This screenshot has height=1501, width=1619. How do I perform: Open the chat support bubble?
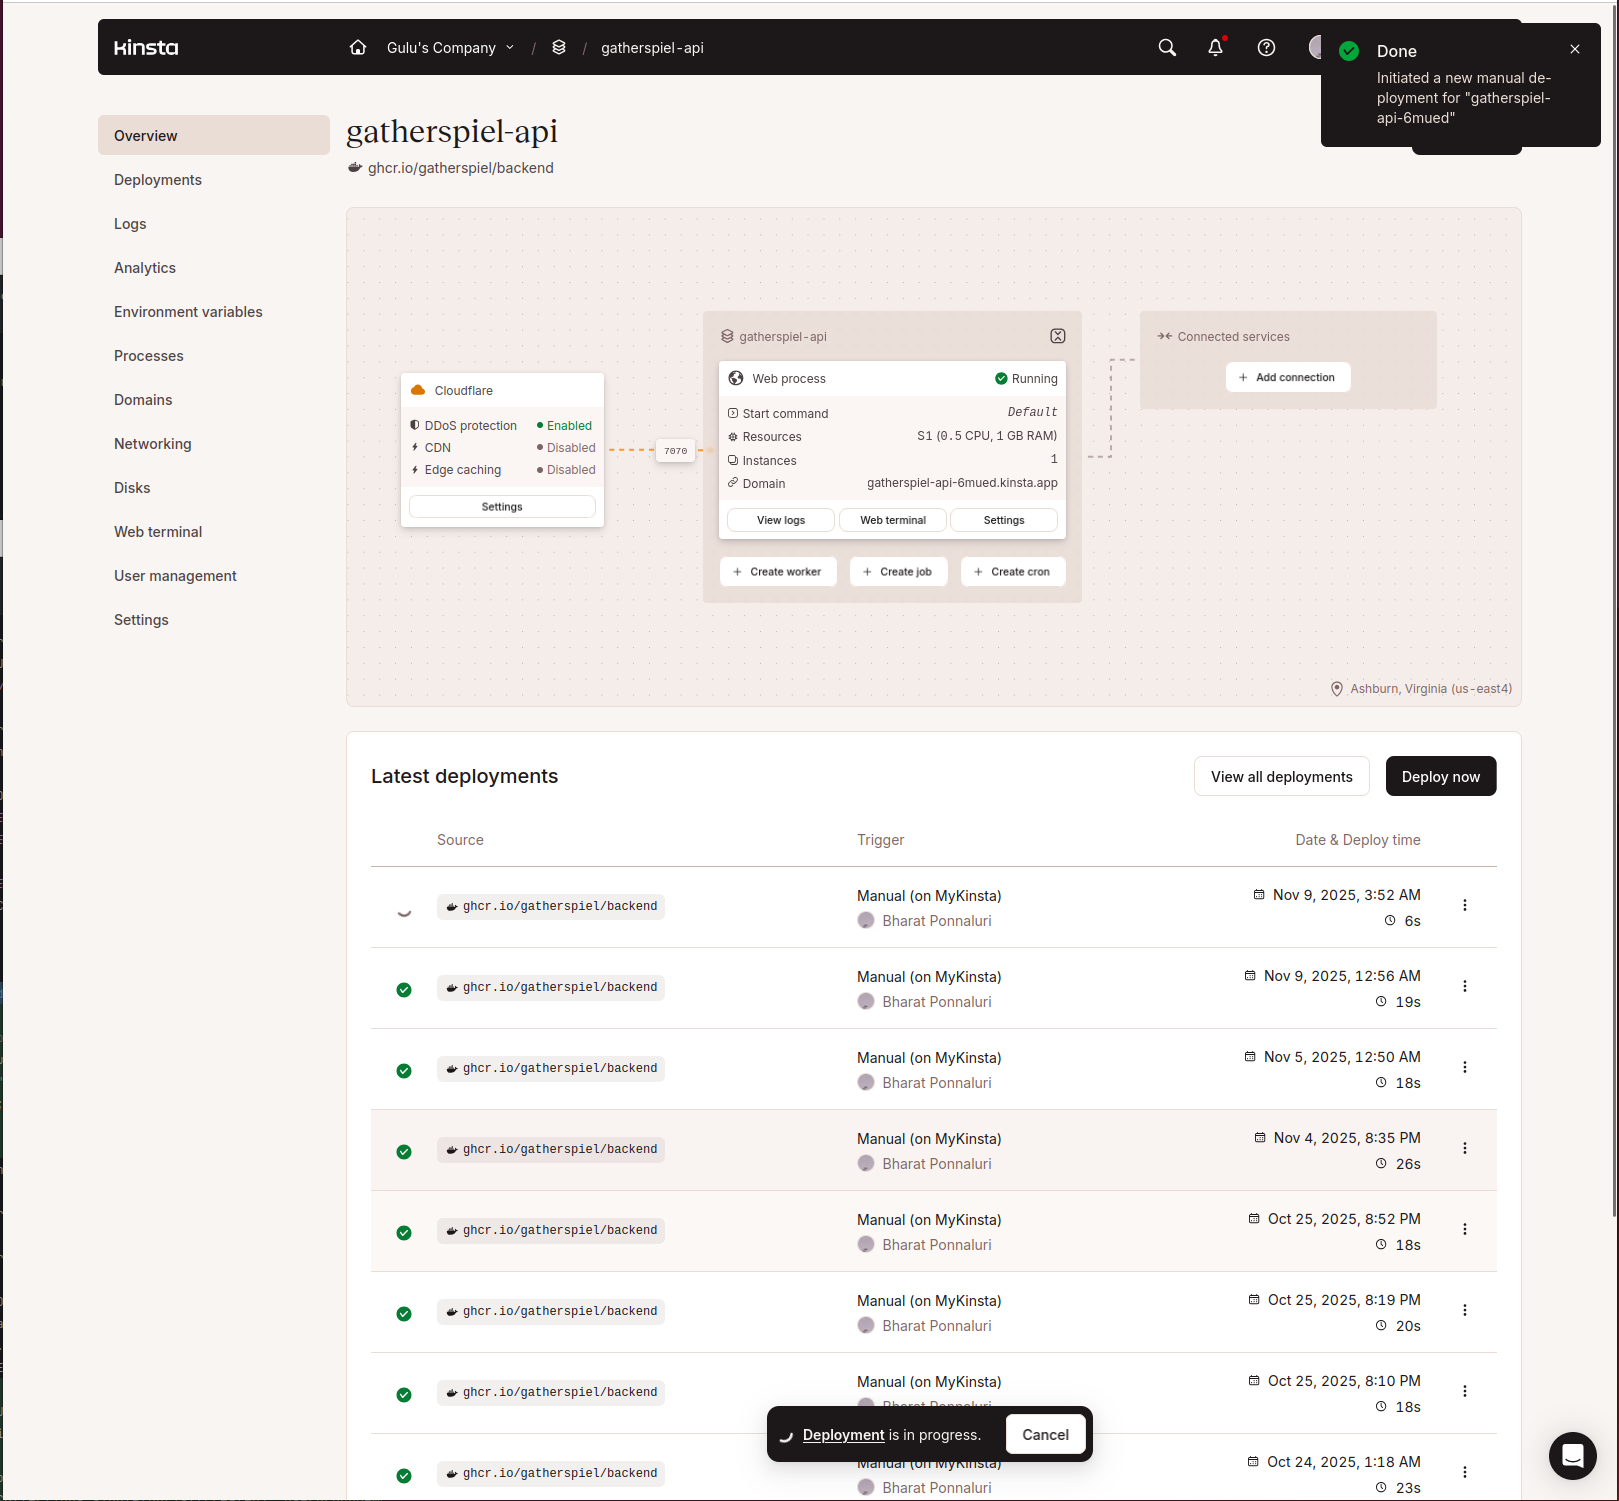1572,1455
